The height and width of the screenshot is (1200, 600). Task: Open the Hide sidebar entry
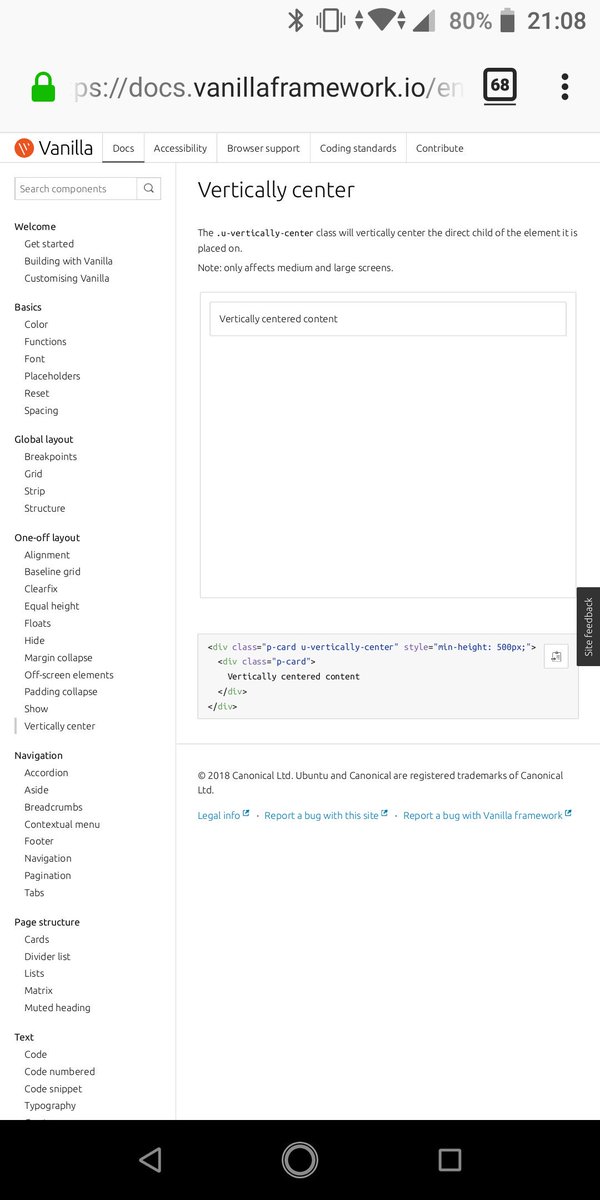tap(34, 640)
